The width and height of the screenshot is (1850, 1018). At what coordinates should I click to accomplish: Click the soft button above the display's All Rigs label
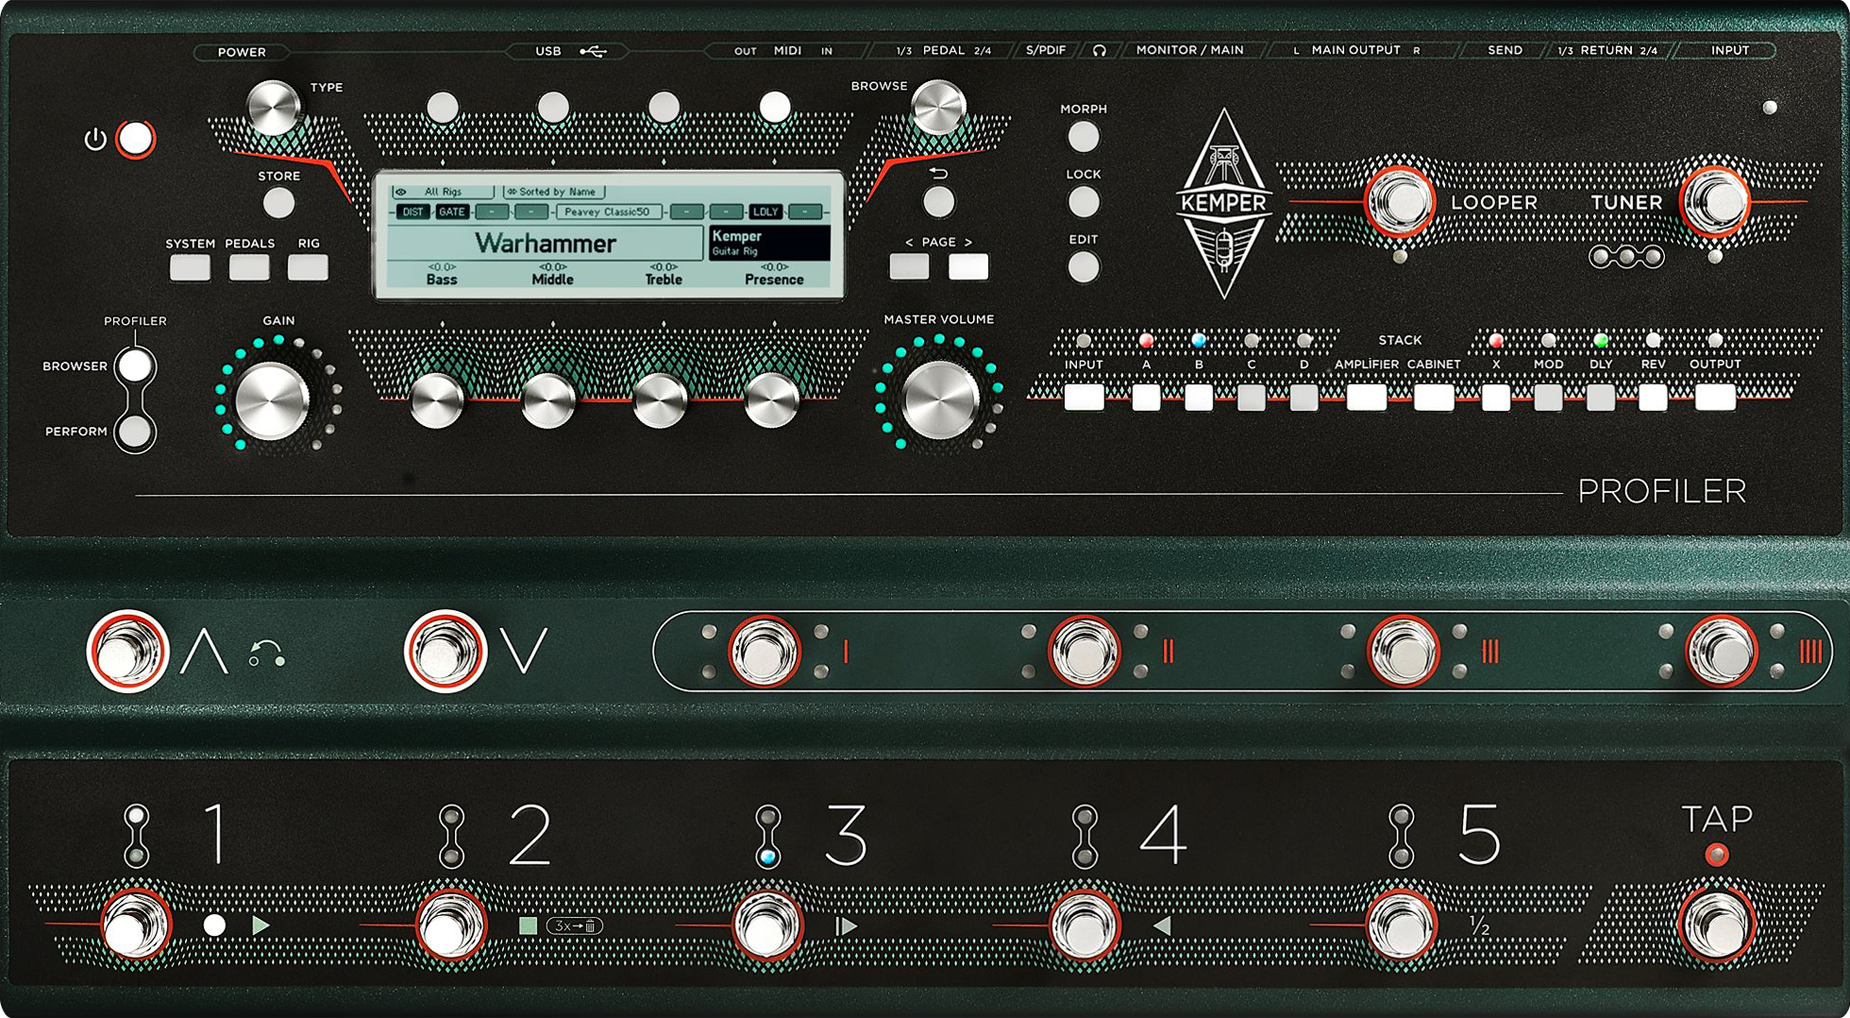coord(443,107)
